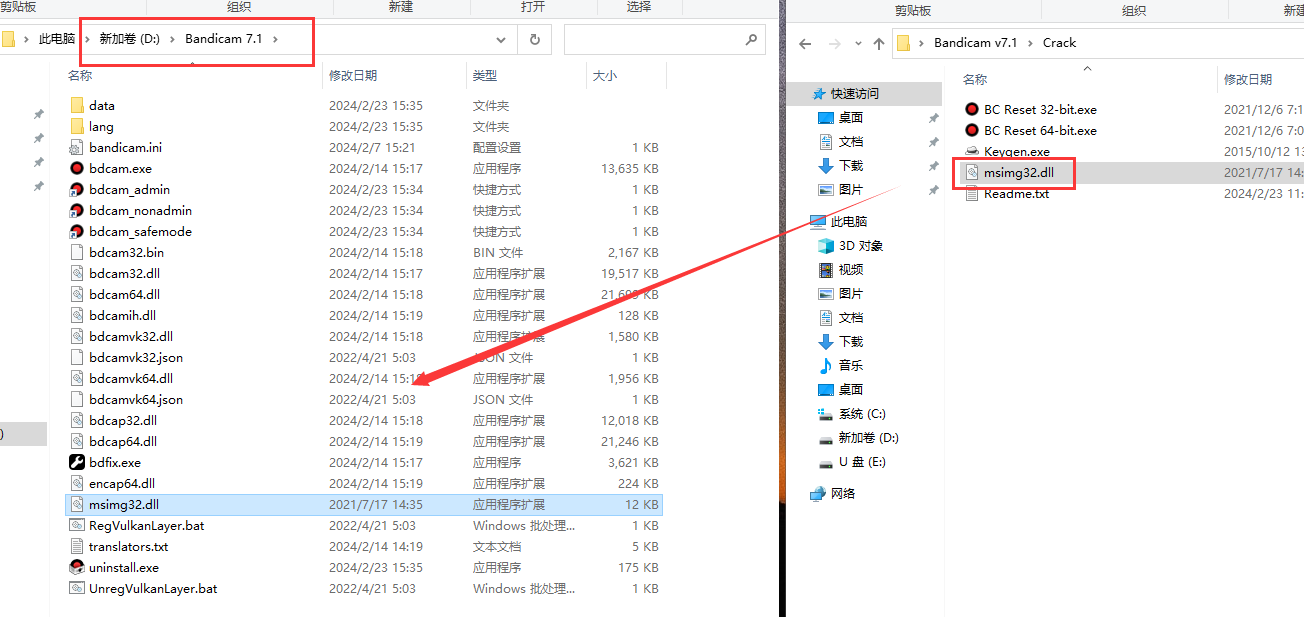Go forward in the Crack window

click(834, 43)
